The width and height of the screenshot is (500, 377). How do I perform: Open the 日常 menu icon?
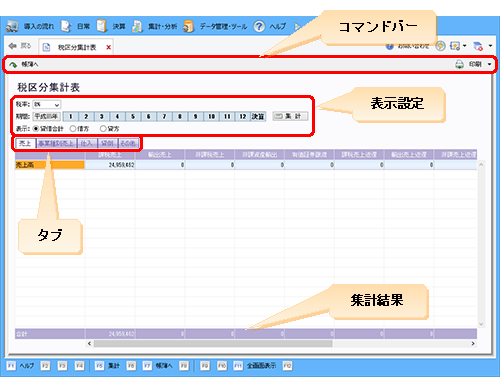pyautogui.click(x=67, y=26)
